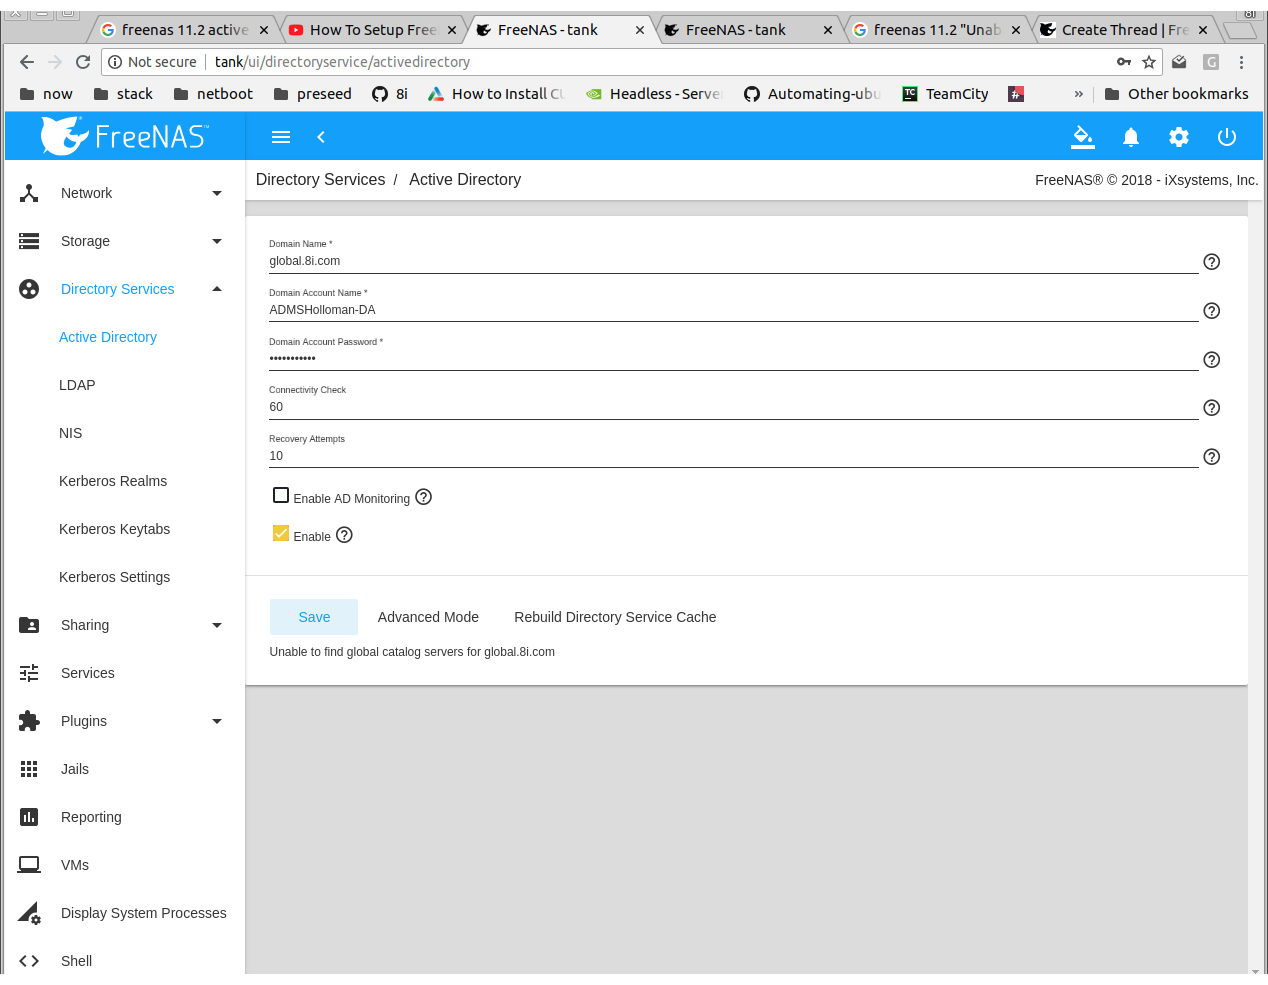Click the Shell code icon in the sidebar

tap(29, 961)
